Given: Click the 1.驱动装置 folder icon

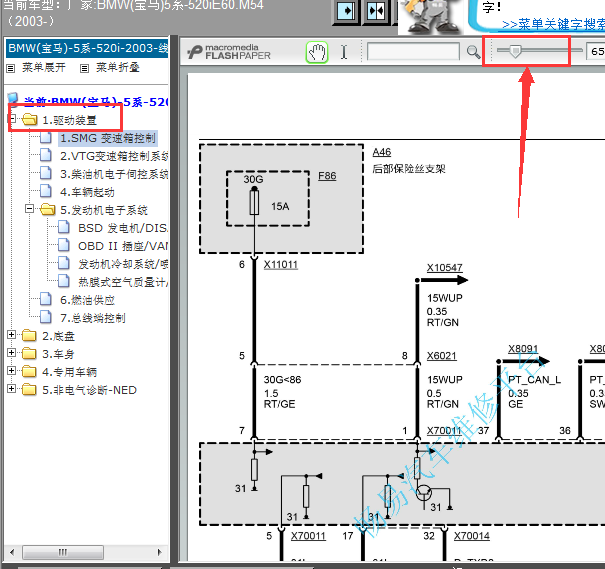Looking at the screenshot, I should coord(30,120).
